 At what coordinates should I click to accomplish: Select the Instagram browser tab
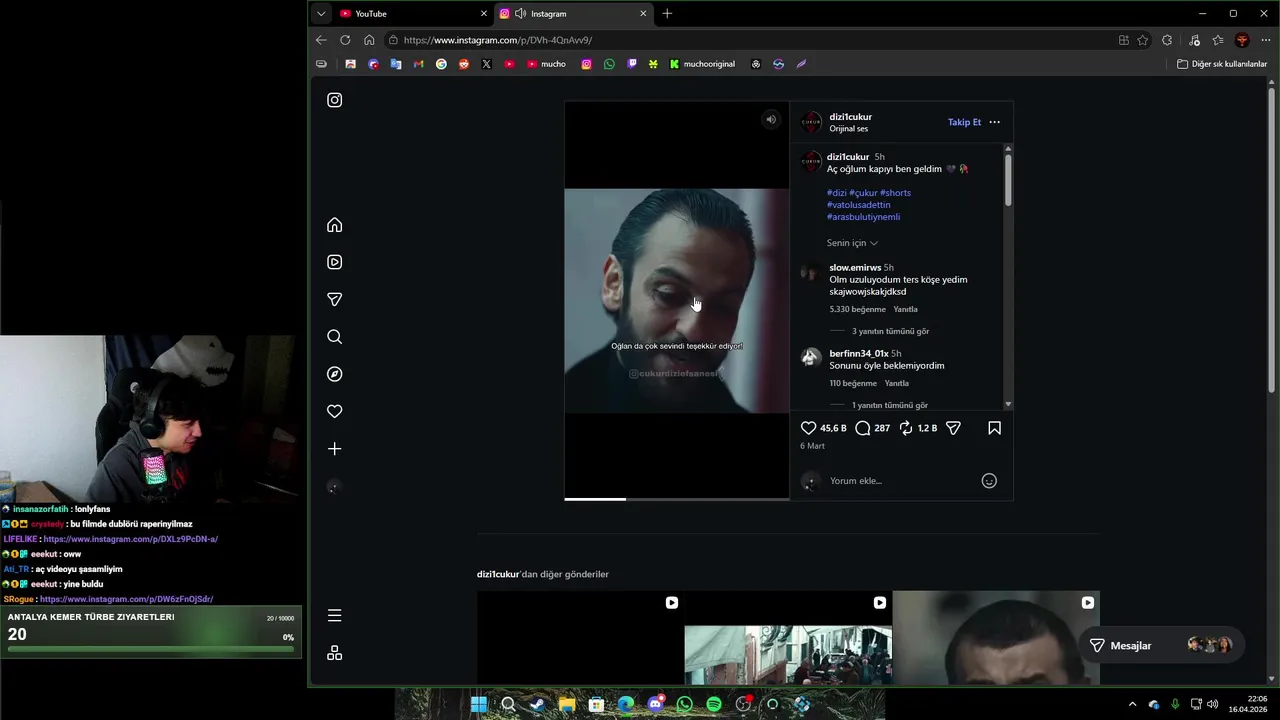tap(573, 14)
